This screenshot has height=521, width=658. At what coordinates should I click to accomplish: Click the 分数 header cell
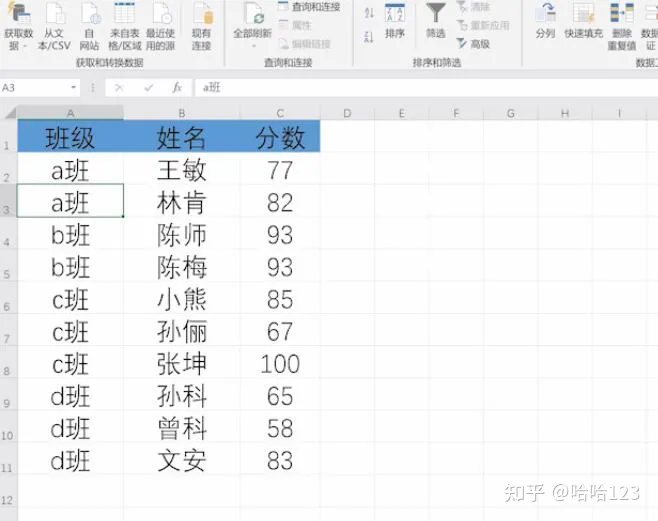click(x=280, y=136)
